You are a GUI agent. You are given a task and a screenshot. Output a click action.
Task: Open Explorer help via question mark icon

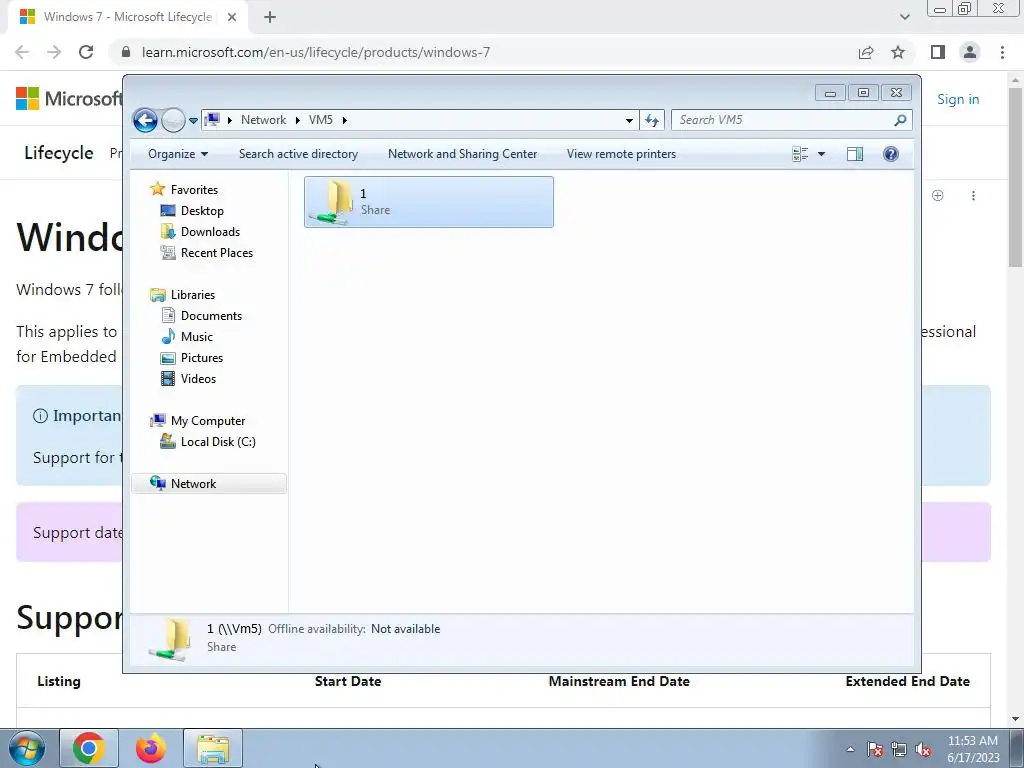[891, 154]
